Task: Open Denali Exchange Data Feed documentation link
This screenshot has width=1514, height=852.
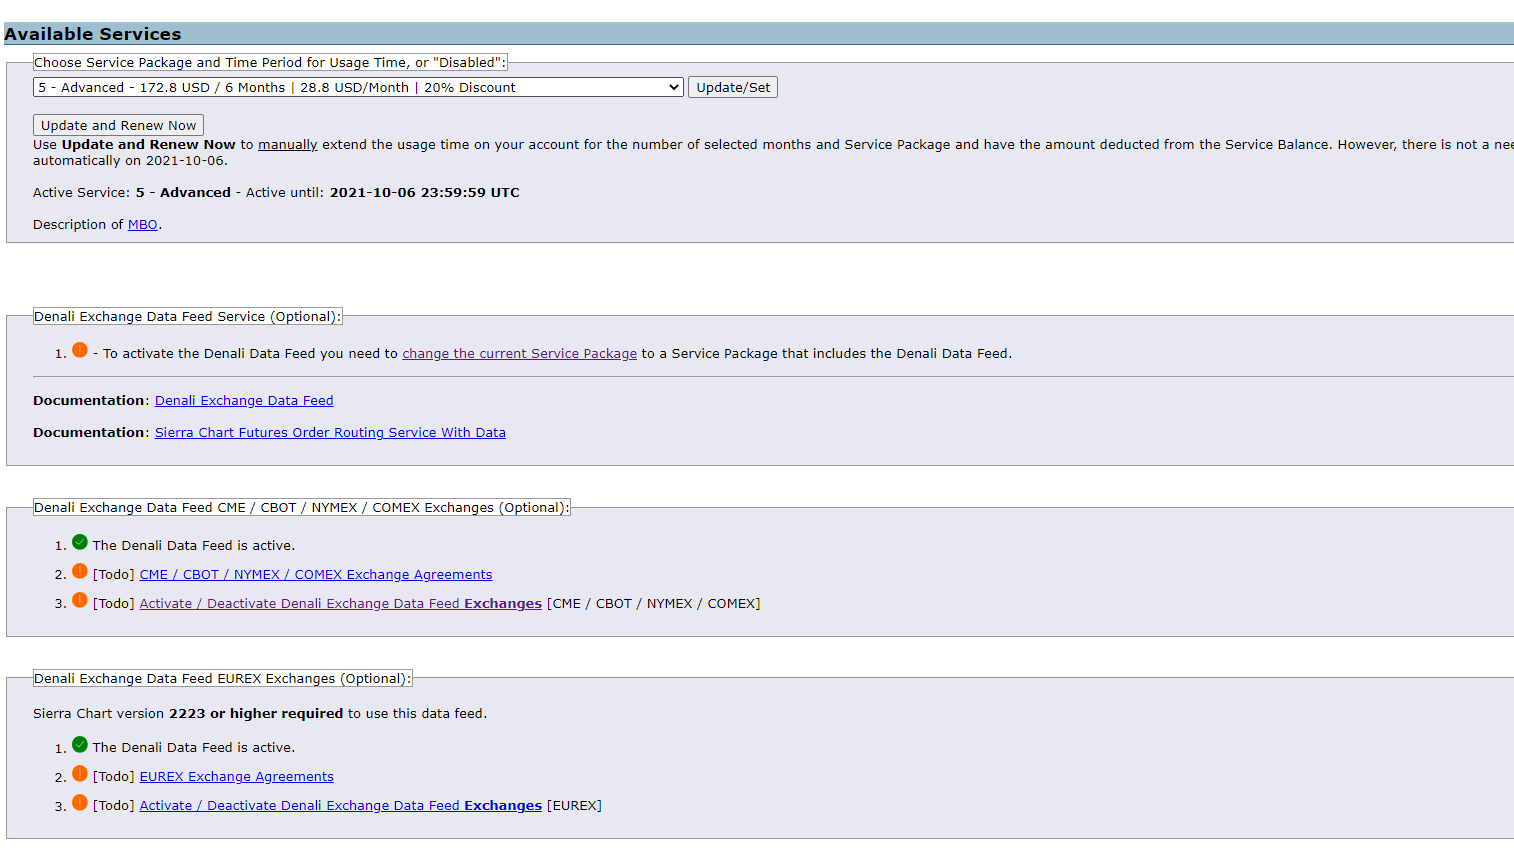Action: coord(244,401)
